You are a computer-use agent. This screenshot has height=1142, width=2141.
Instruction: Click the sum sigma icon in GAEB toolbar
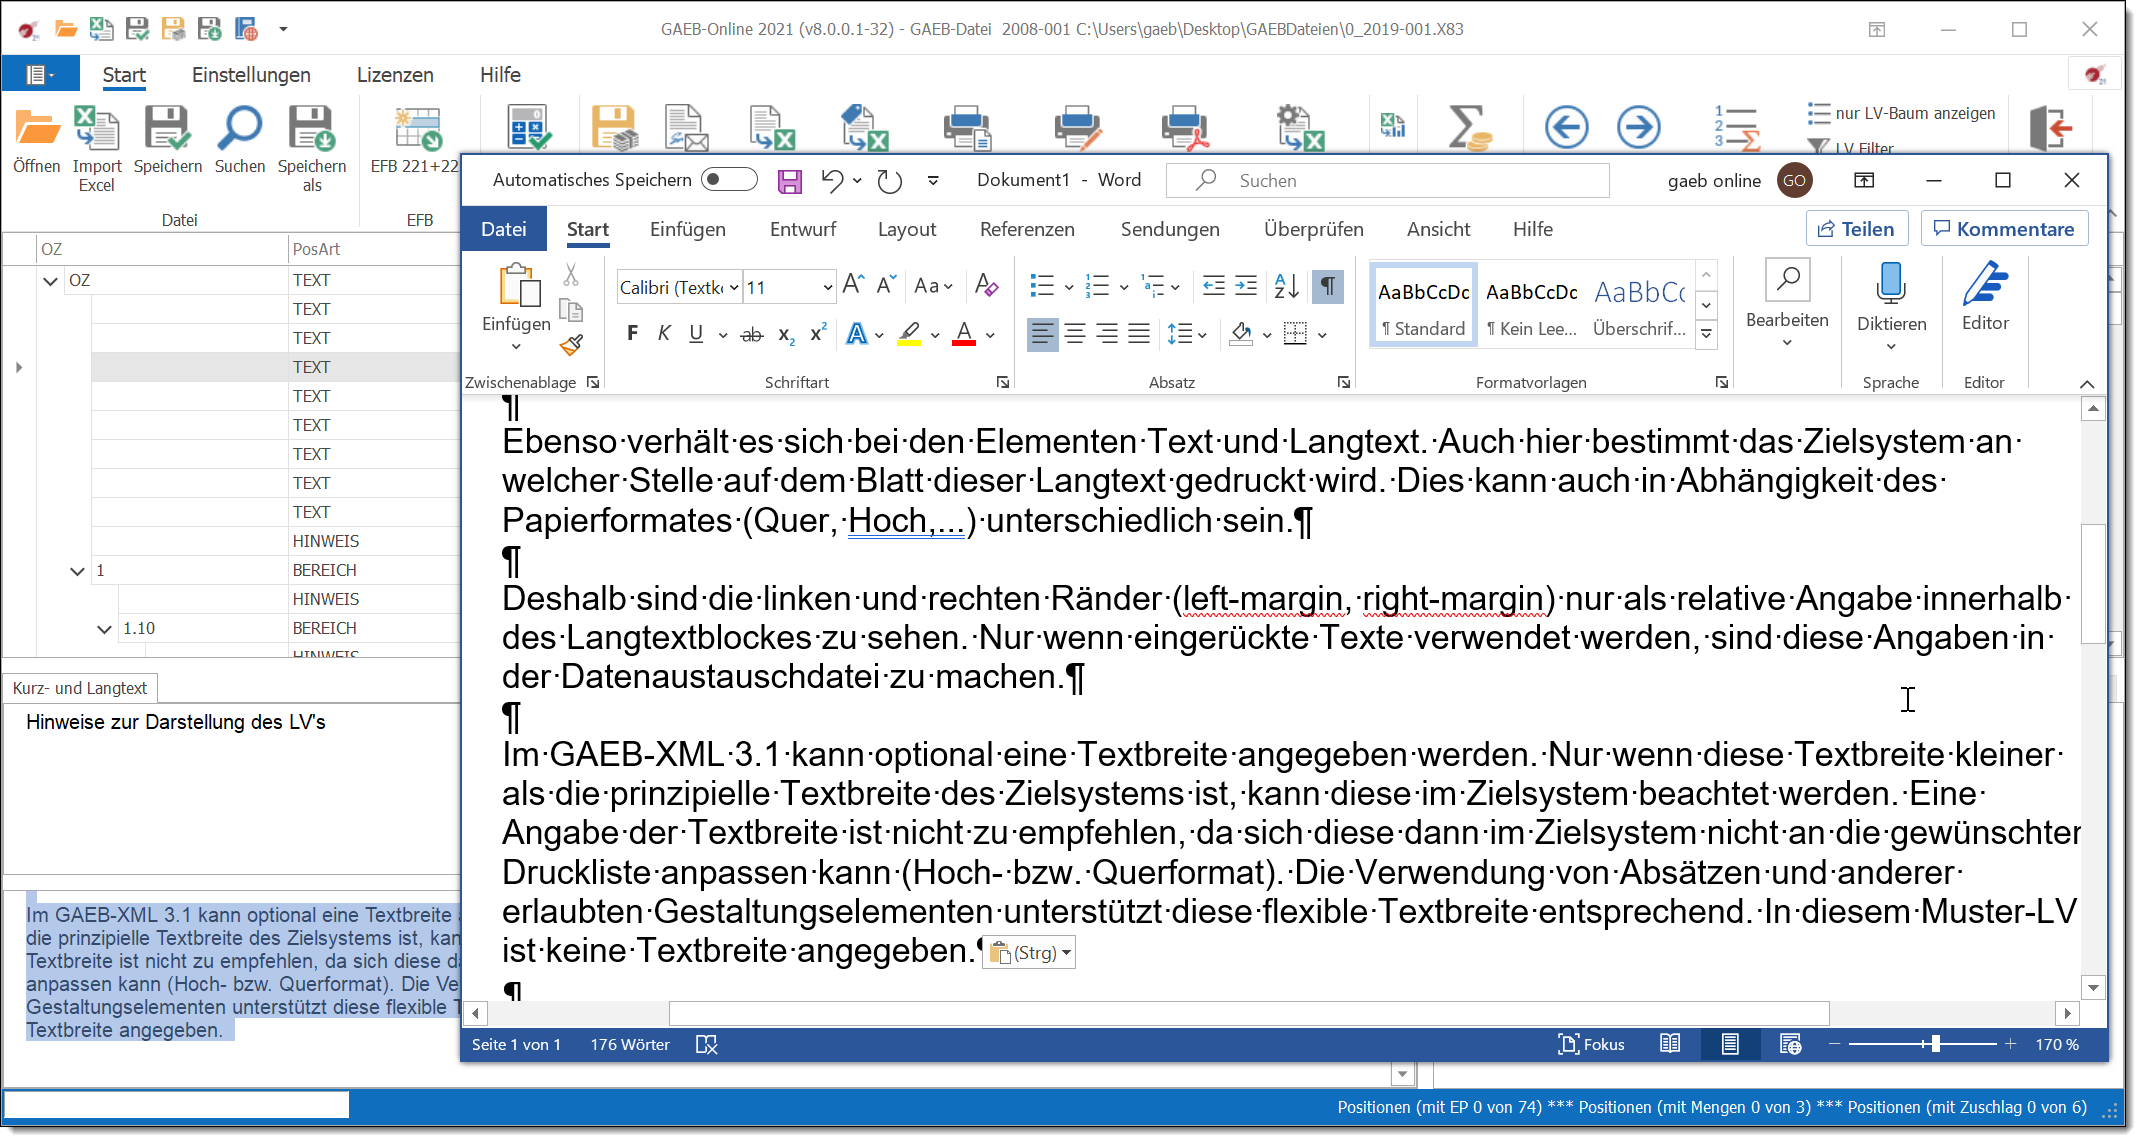[x=1468, y=128]
